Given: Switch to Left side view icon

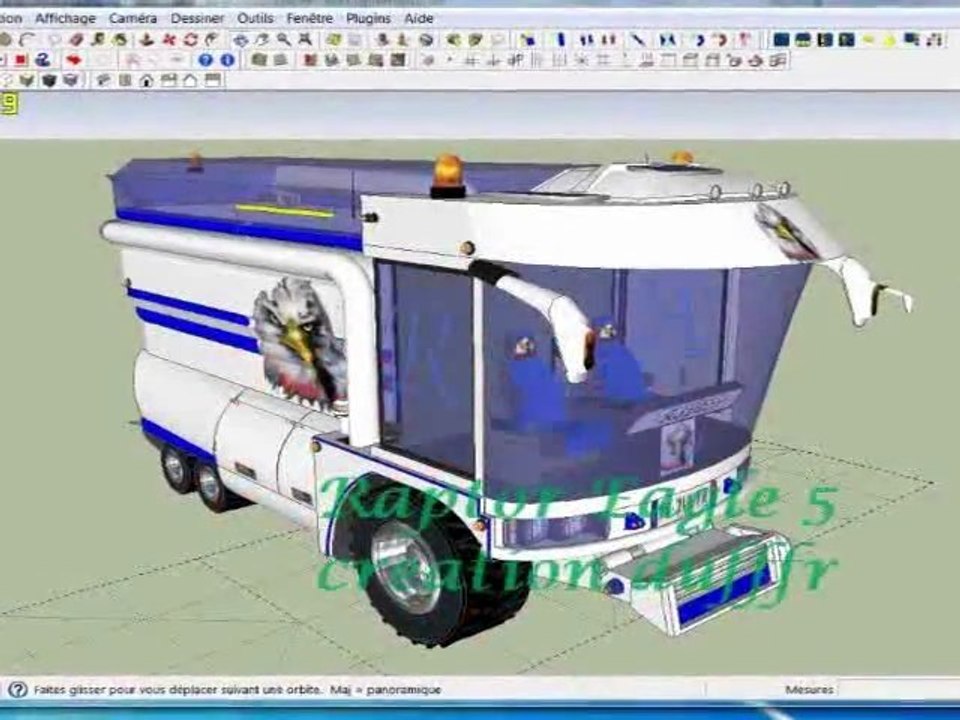Looking at the screenshot, I should point(212,80).
